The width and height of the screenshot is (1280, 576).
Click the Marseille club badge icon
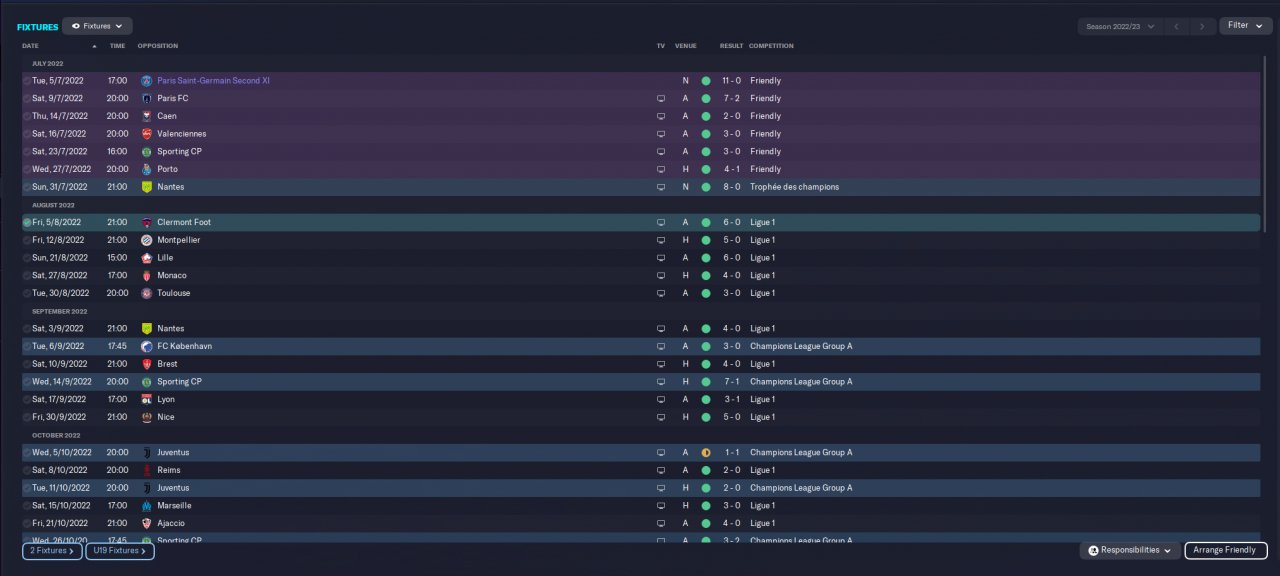tap(146, 506)
